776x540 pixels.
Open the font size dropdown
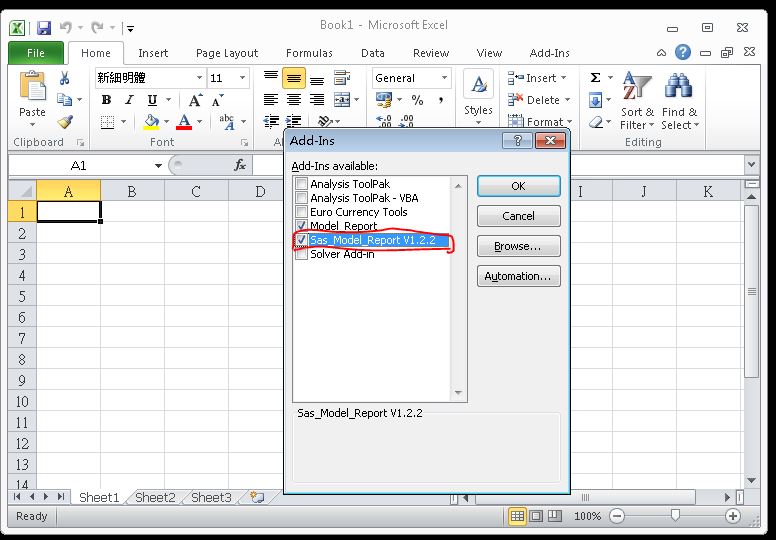click(242, 78)
